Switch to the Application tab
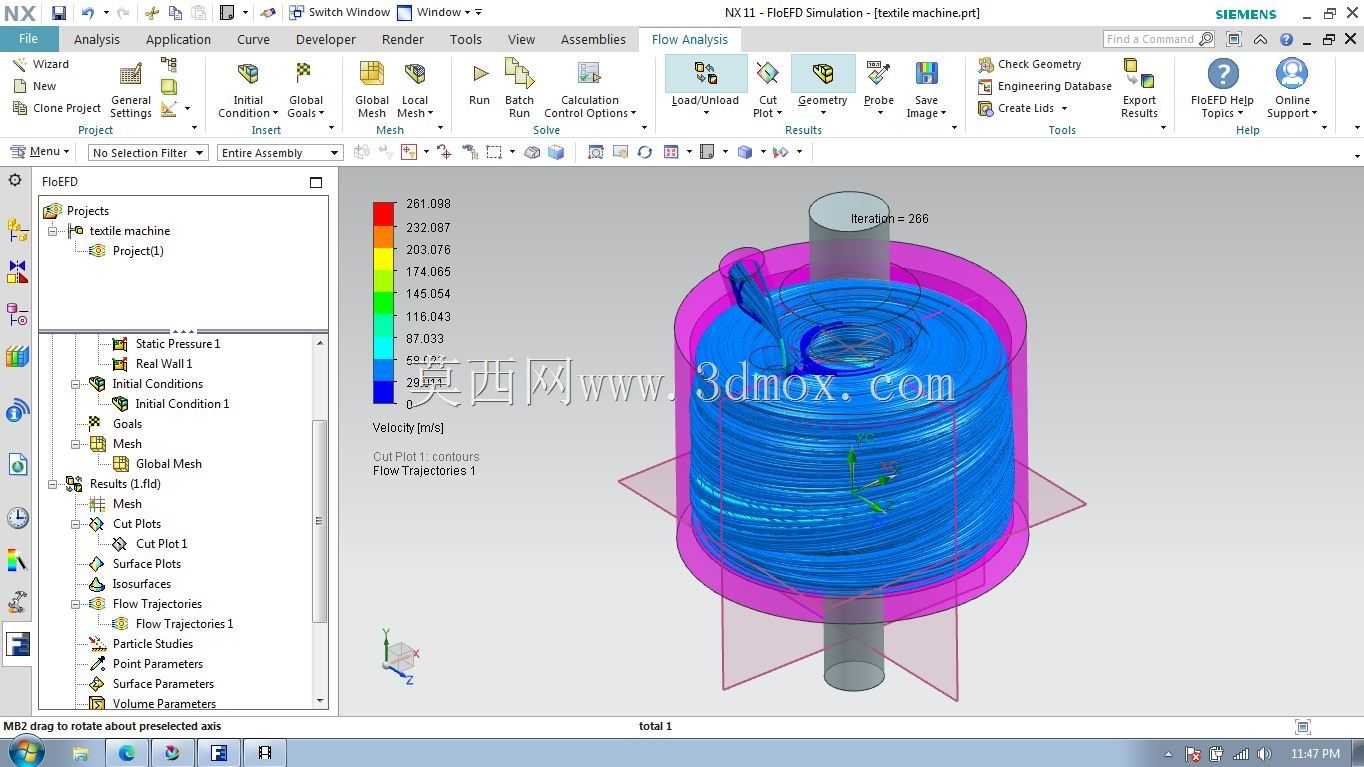The height and width of the screenshot is (767, 1364). (178, 40)
